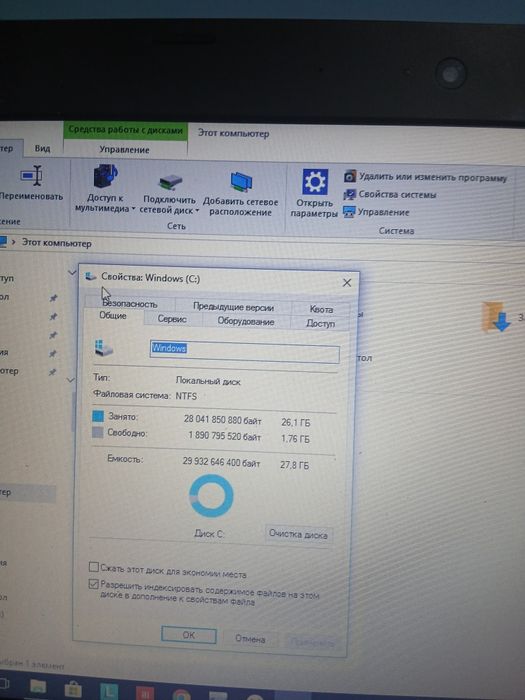This screenshot has height=700, width=525.
Task: Click the blue Занято color square
Action: (98, 417)
